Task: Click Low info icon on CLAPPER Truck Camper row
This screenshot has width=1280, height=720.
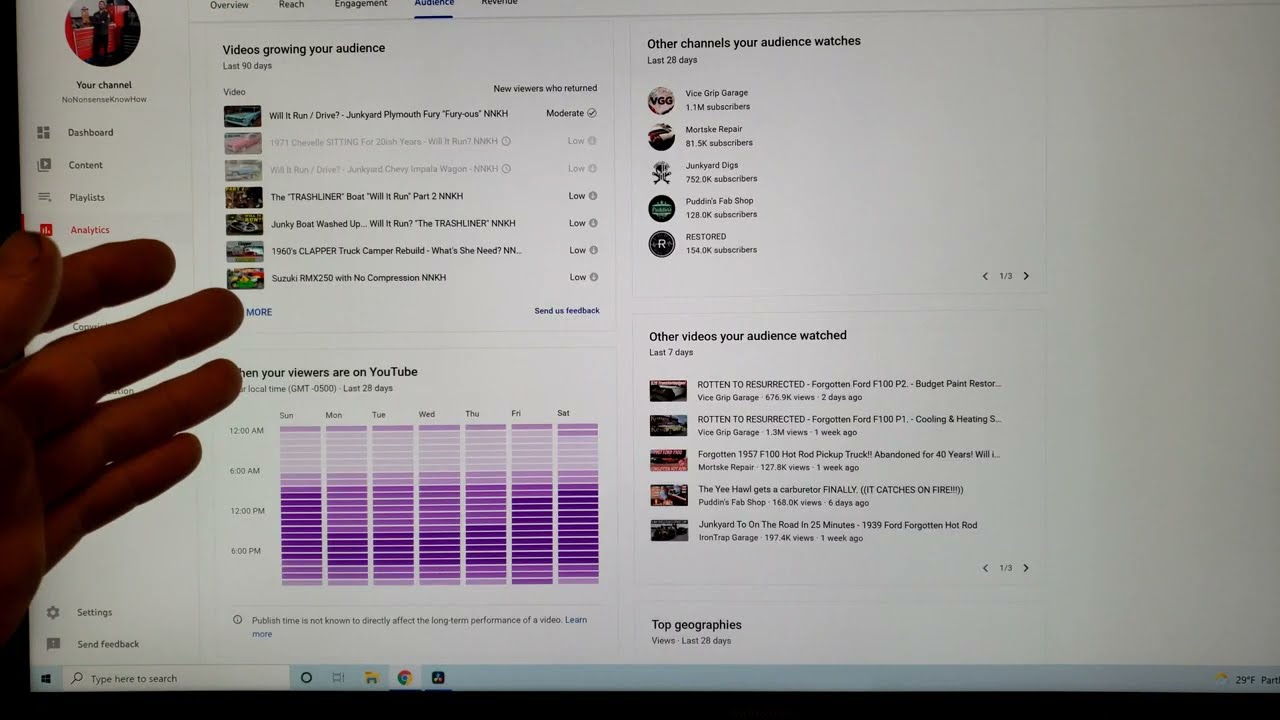Action: (x=593, y=250)
